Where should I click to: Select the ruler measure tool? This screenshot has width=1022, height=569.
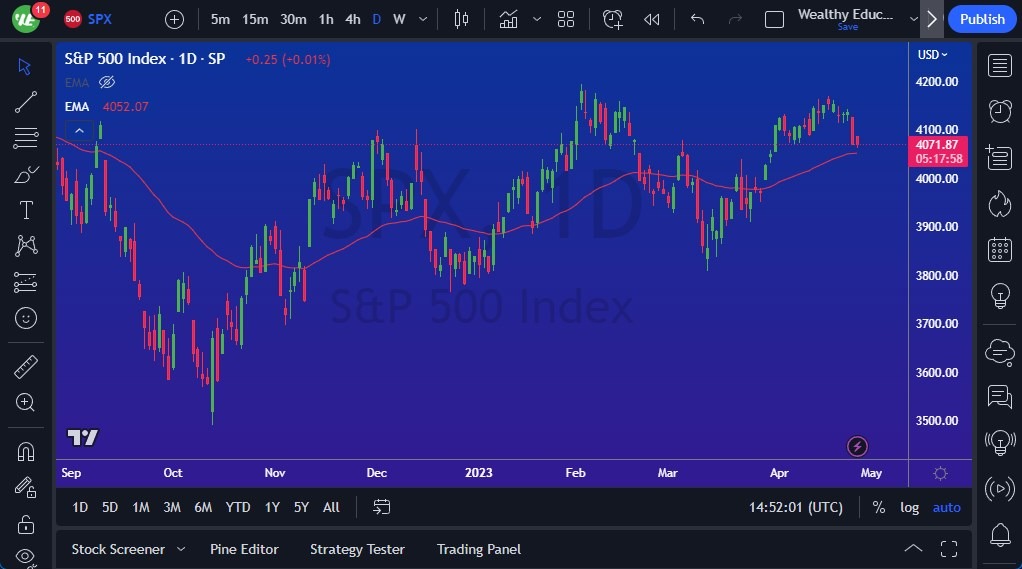coord(26,367)
